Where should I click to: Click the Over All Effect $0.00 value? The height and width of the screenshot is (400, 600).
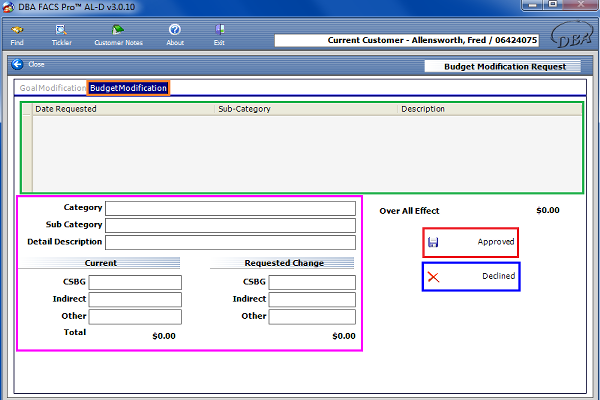click(548, 210)
